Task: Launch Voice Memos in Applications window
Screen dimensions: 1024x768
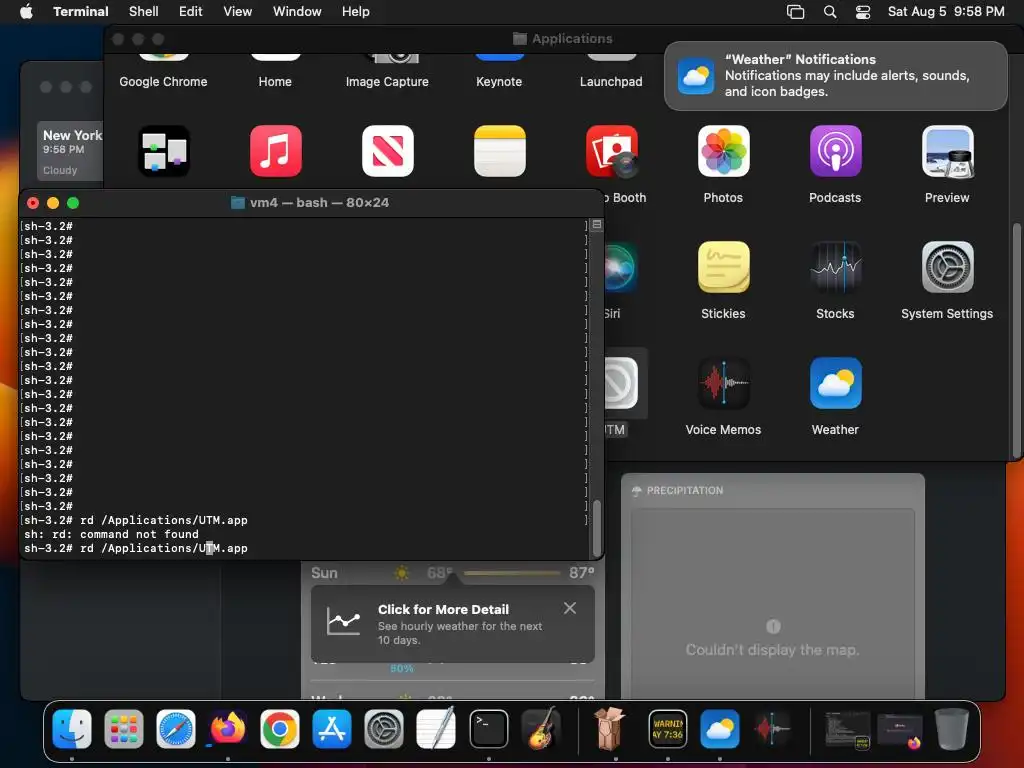Action: pyautogui.click(x=724, y=383)
